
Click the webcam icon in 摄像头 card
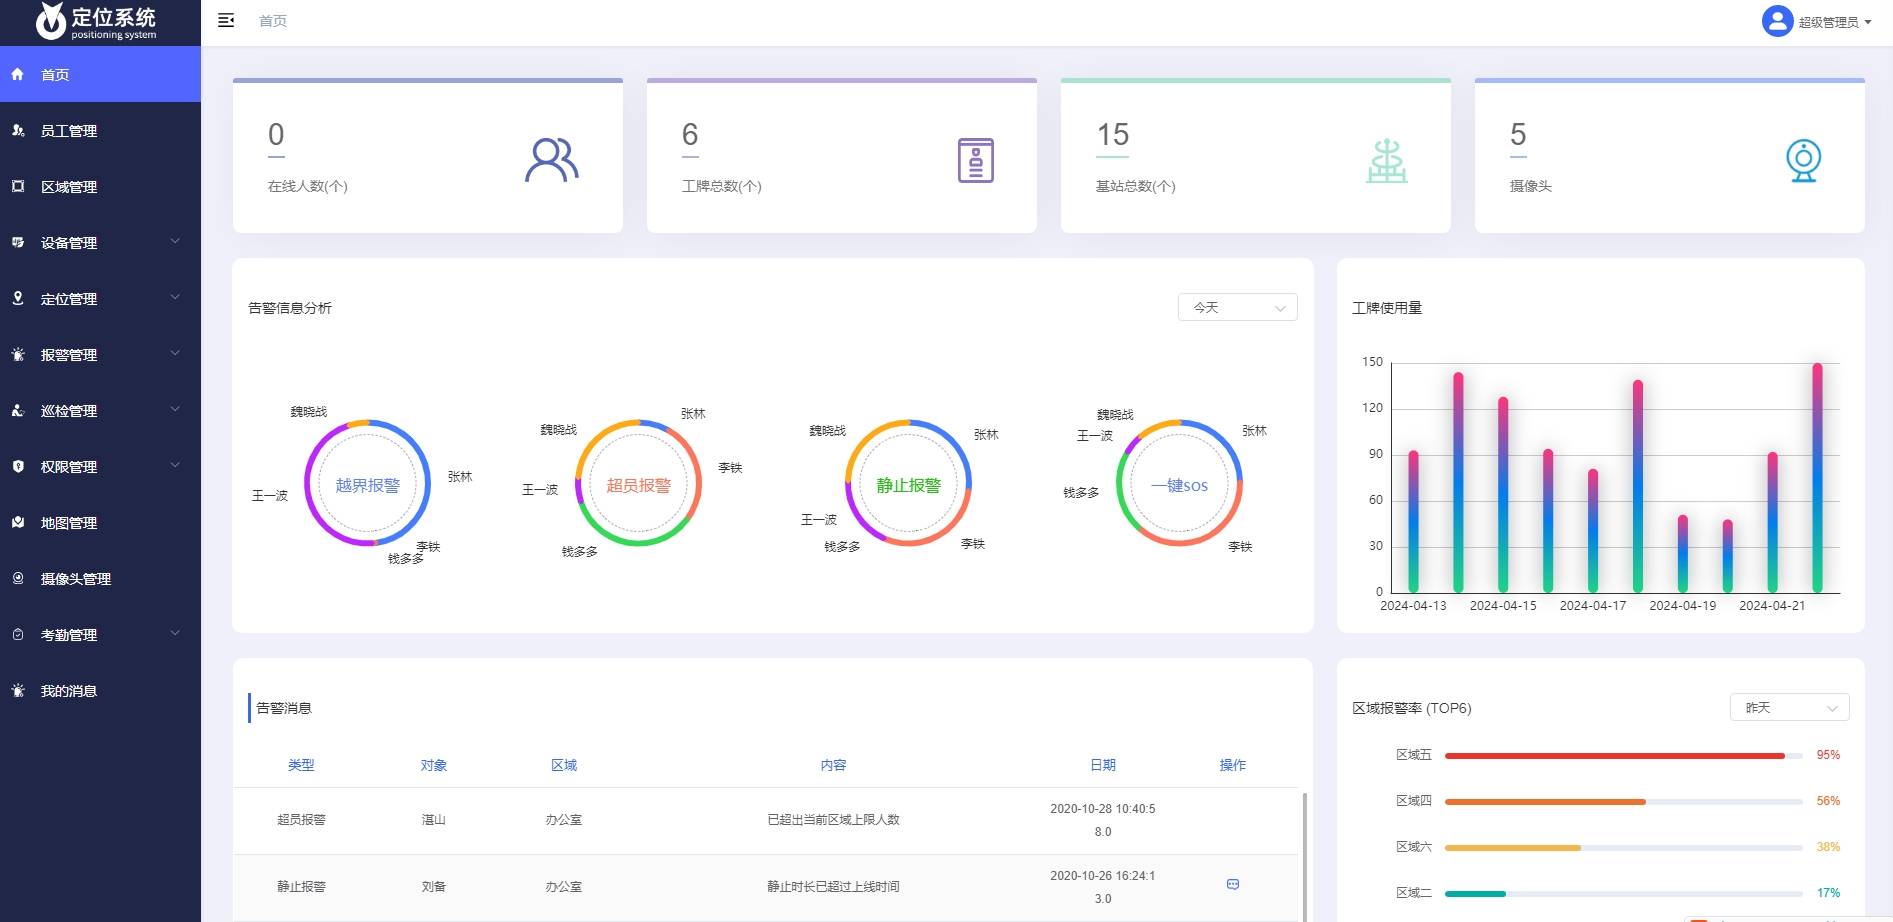[1803, 160]
